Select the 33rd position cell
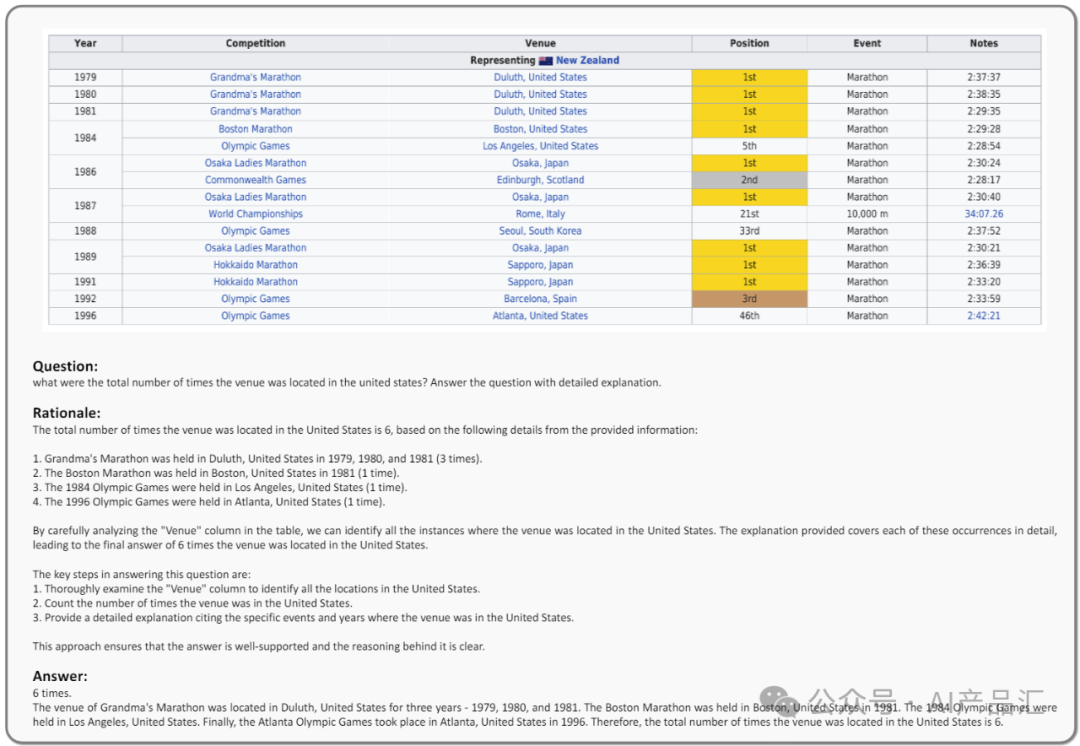This screenshot has width=1080, height=746. [749, 231]
